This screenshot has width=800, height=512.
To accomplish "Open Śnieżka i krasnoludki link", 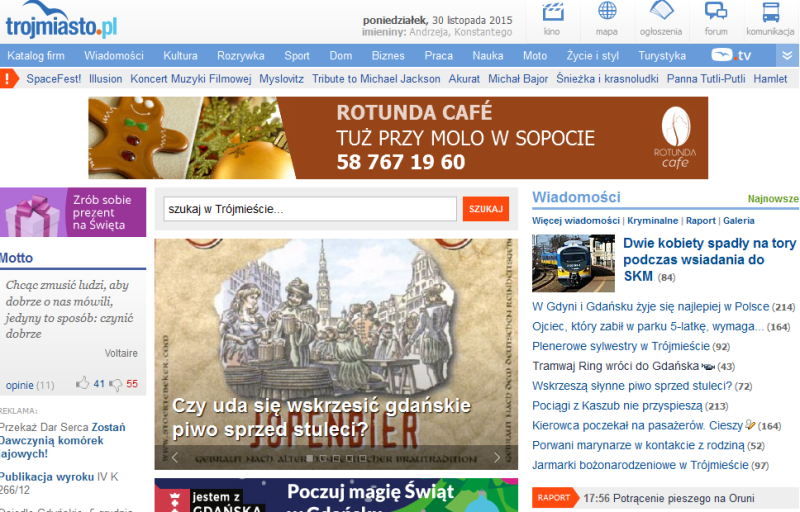I will (607, 79).
